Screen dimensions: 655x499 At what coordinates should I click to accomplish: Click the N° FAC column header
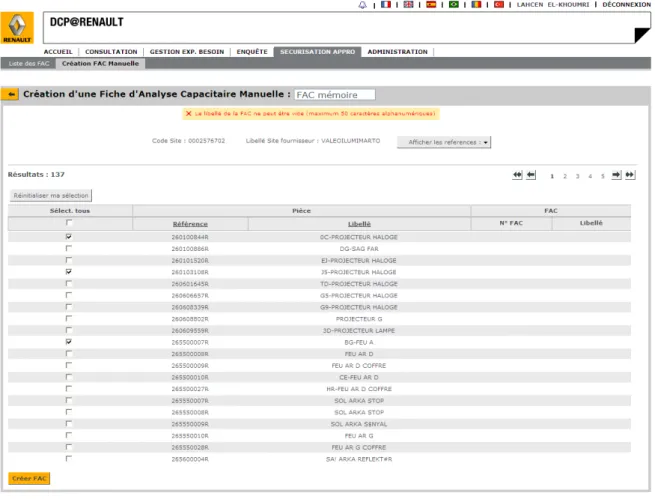(x=511, y=223)
